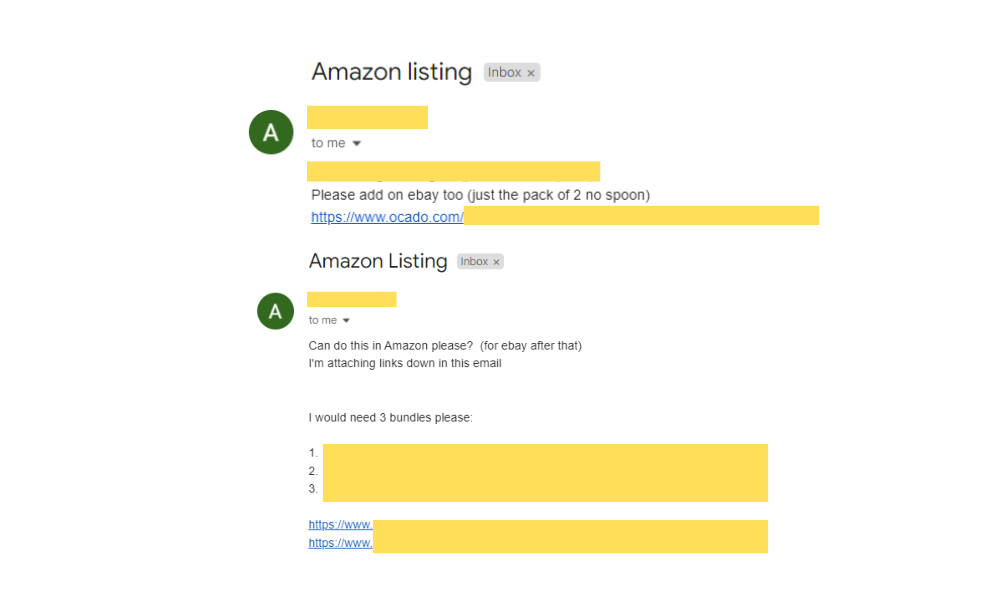Click the Inbox label on the bundles email
Screen dimensions: 1004x591
474,262
